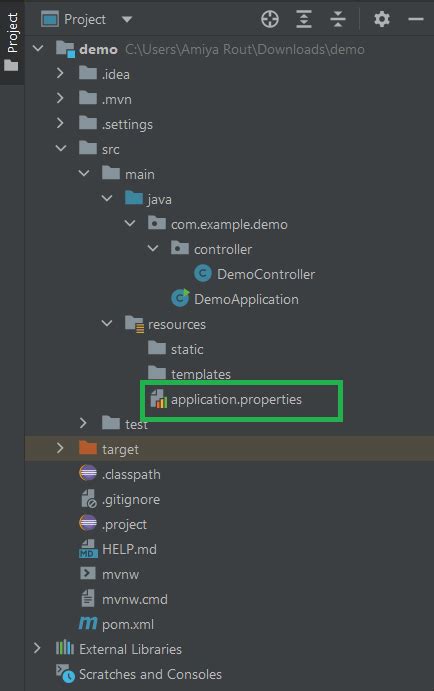The image size is (434, 691).
Task: Collapse the com.example.demo package
Action: [130, 223]
